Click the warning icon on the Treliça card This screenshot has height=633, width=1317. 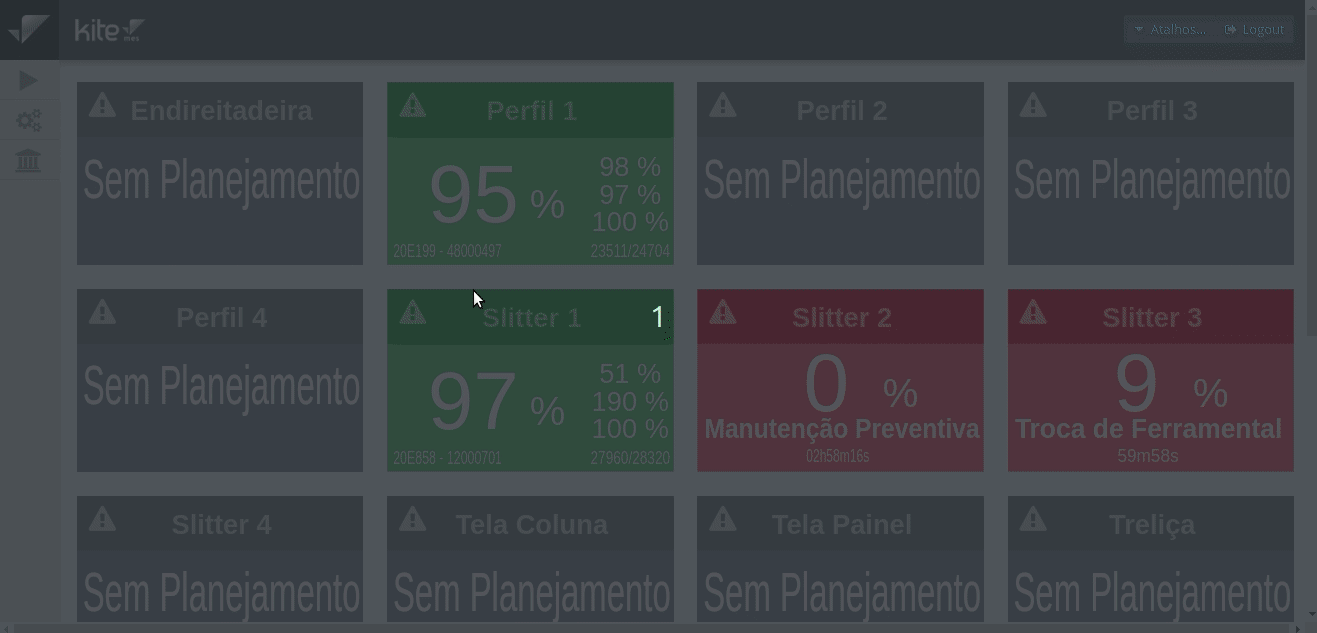[x=1033, y=519]
